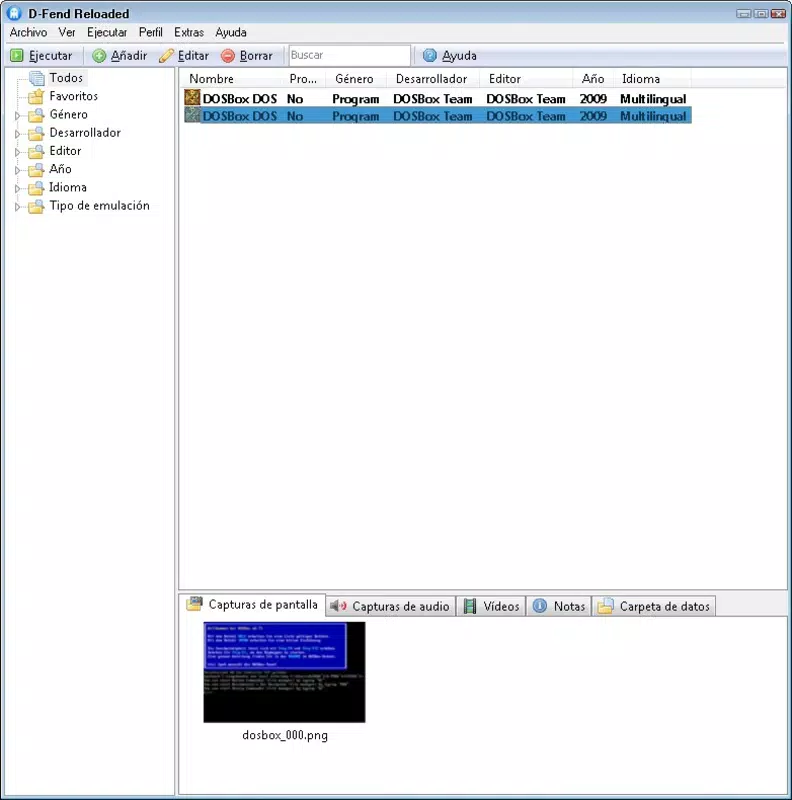This screenshot has height=800, width=792.
Task: Expand the Editor tree node
Action: click(17, 152)
